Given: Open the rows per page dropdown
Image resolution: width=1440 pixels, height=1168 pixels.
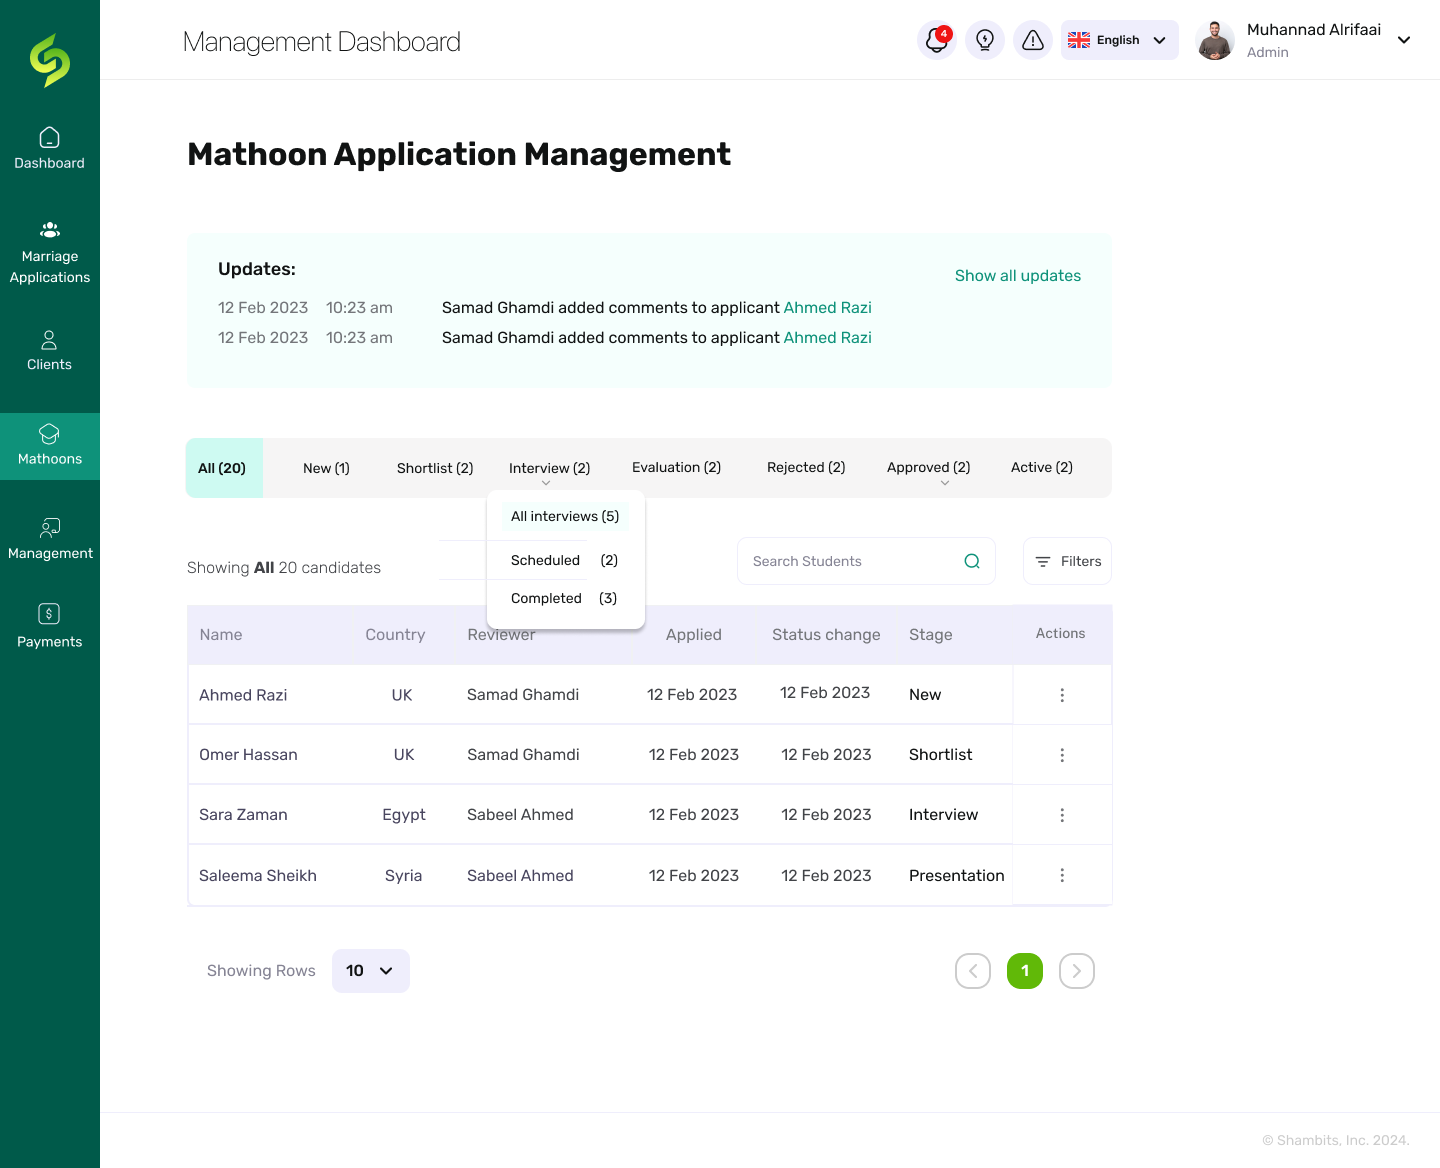Looking at the screenshot, I should pyautogui.click(x=371, y=971).
